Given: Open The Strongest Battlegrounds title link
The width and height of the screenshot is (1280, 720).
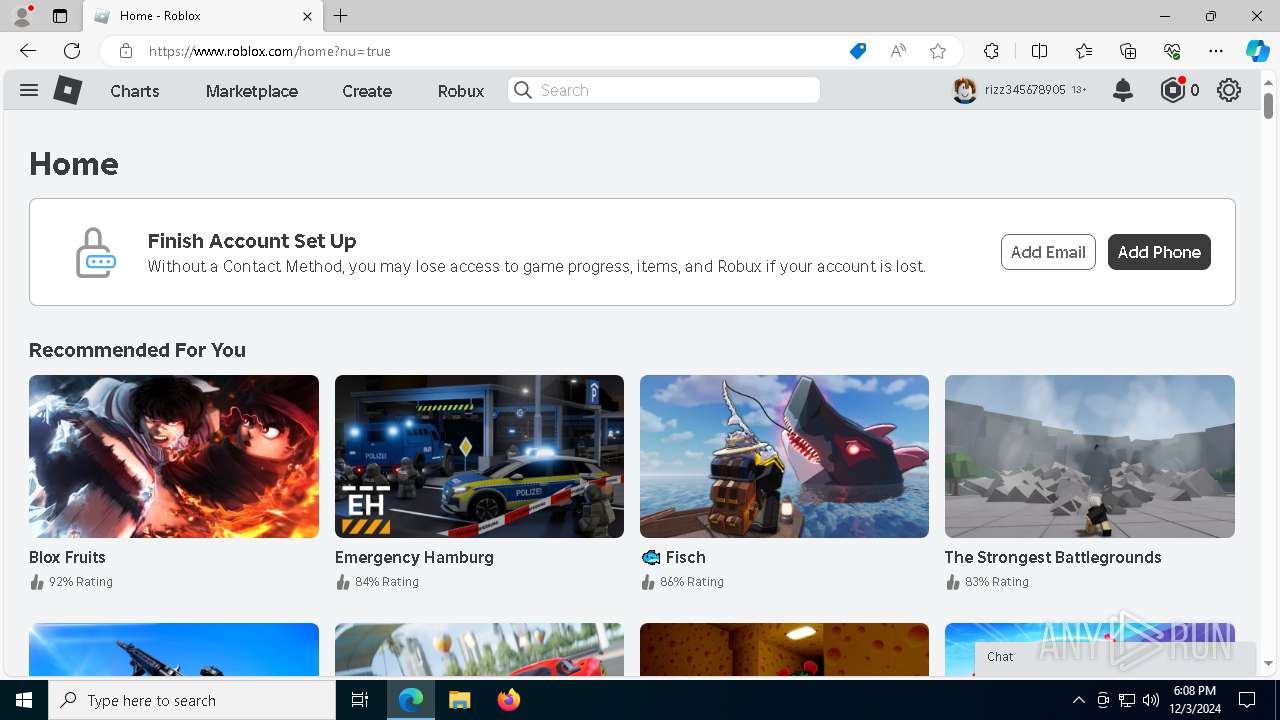Looking at the screenshot, I should click(x=1053, y=557).
